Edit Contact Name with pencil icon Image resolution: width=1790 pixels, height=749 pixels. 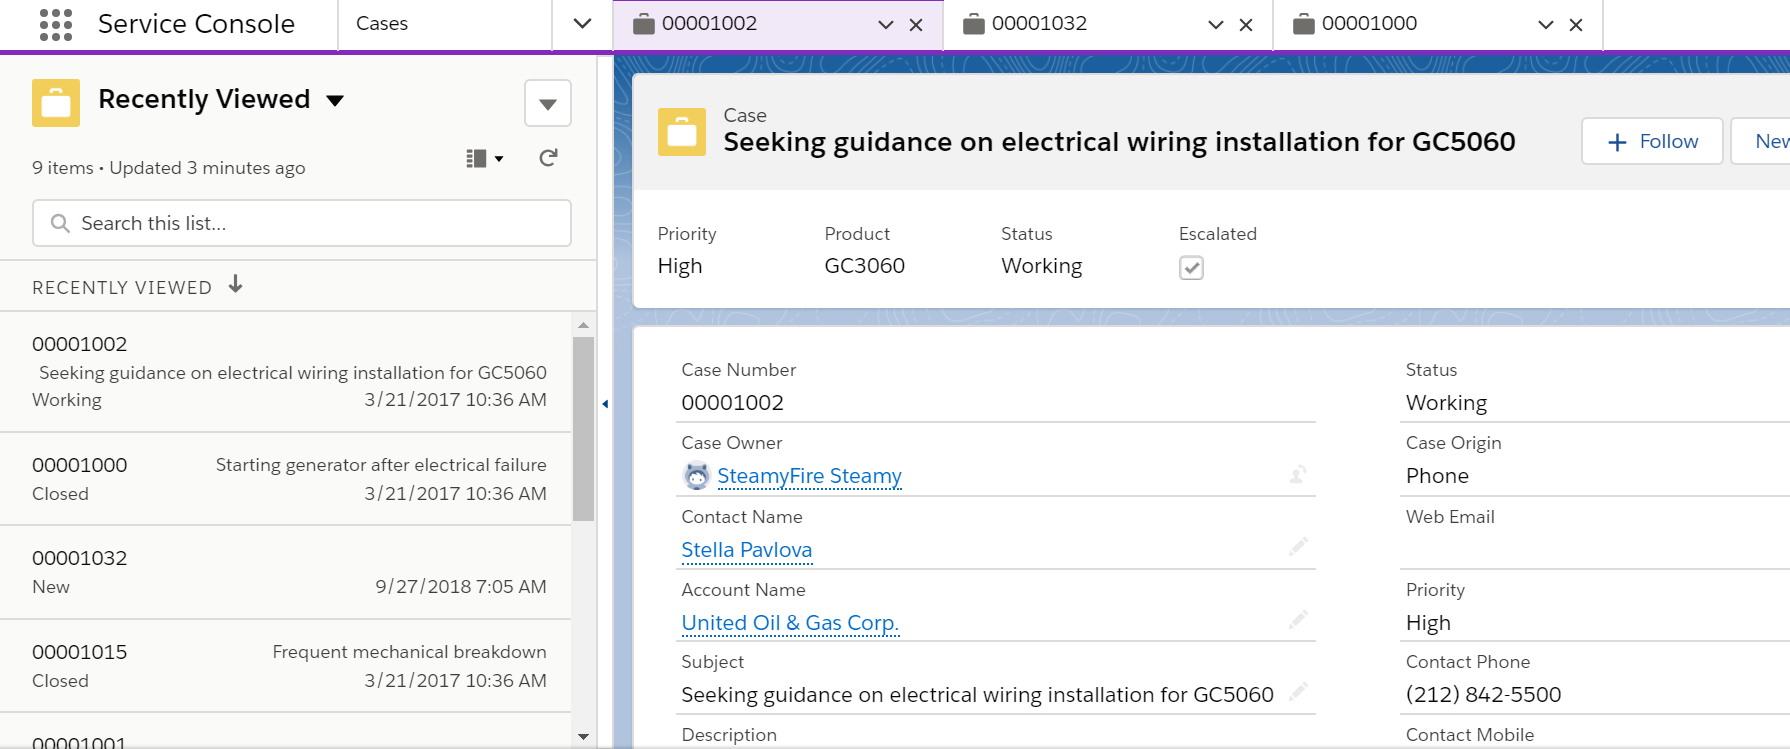pyautogui.click(x=1298, y=547)
